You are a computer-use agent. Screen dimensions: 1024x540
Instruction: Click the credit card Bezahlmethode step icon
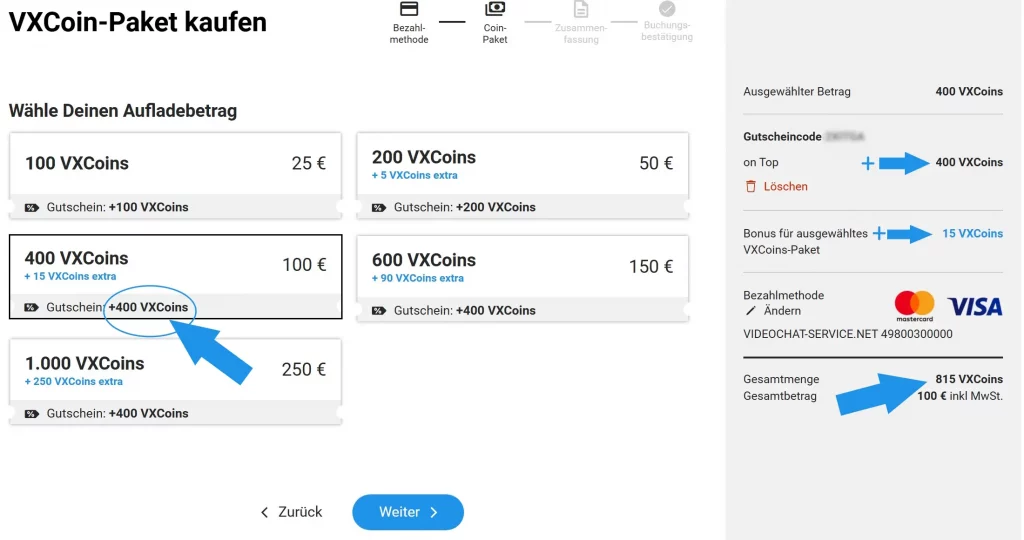click(x=409, y=8)
